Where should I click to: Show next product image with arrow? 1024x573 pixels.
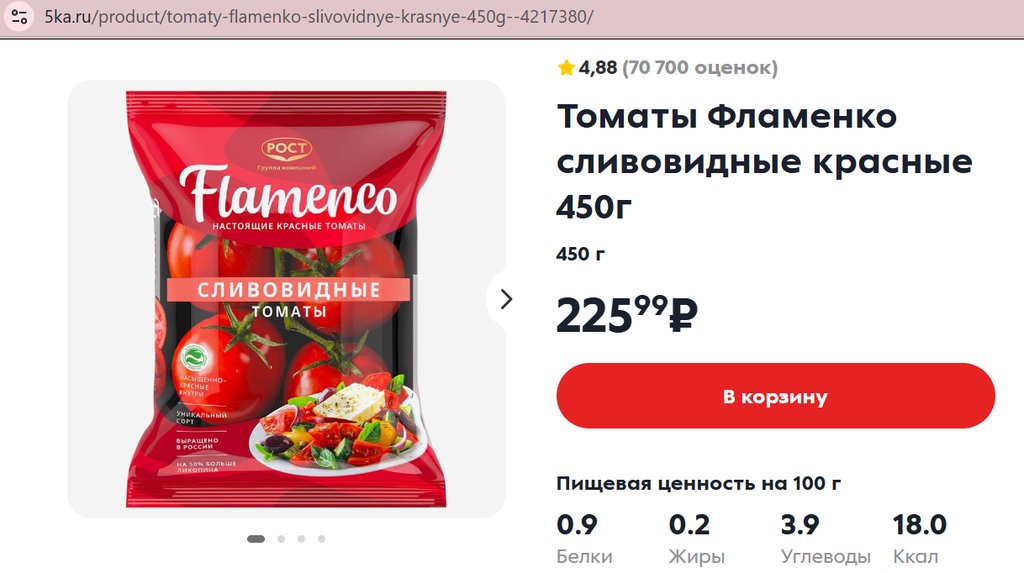pos(505,299)
